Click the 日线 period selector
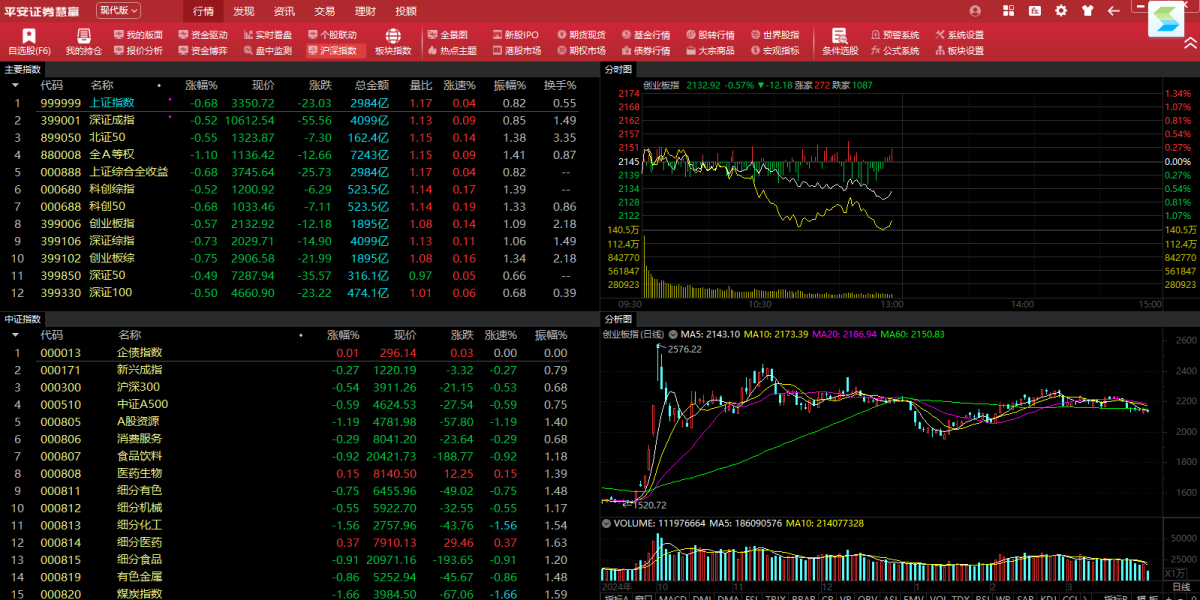 (x=653, y=334)
